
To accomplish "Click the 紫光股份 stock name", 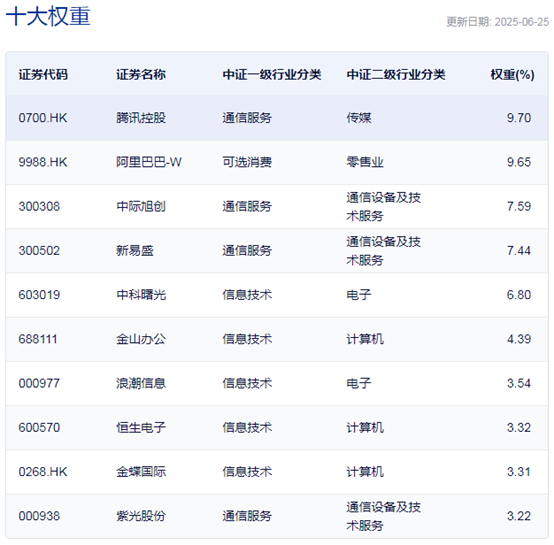I will coord(141,516).
